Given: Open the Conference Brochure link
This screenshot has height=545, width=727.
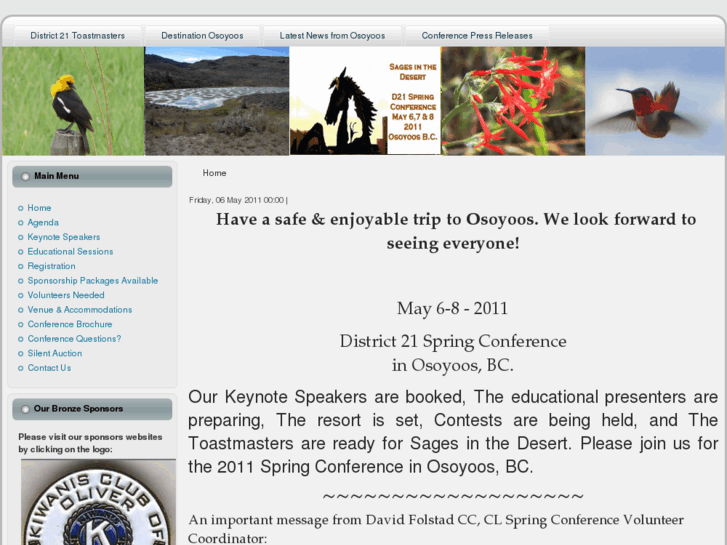Looking at the screenshot, I should (x=70, y=324).
